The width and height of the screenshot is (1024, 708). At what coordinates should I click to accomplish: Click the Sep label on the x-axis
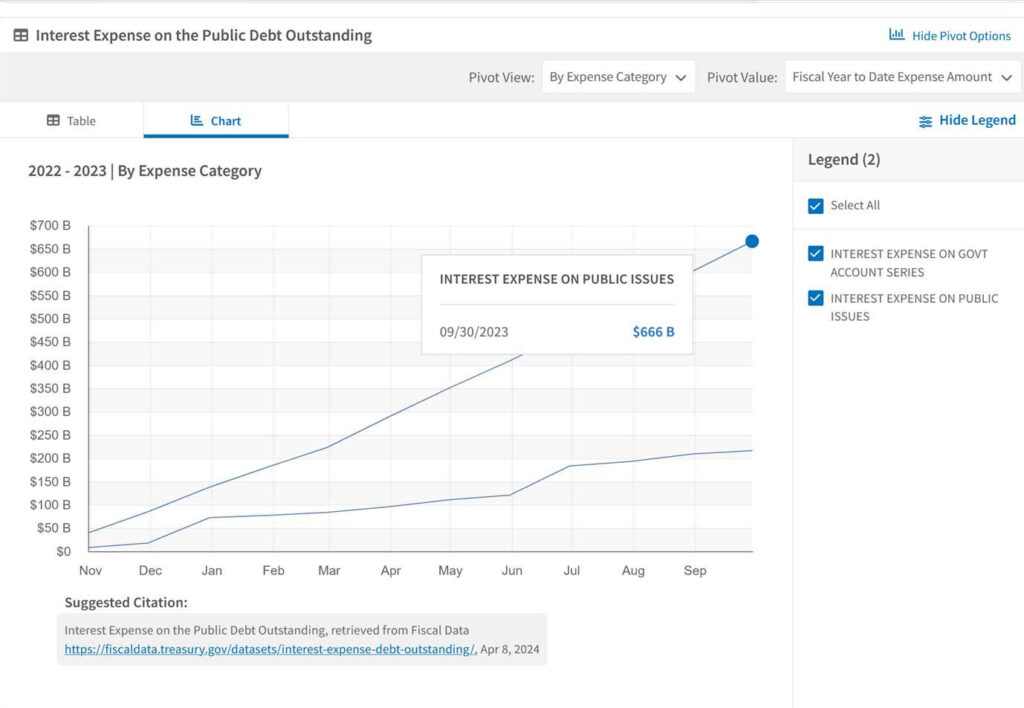click(694, 571)
